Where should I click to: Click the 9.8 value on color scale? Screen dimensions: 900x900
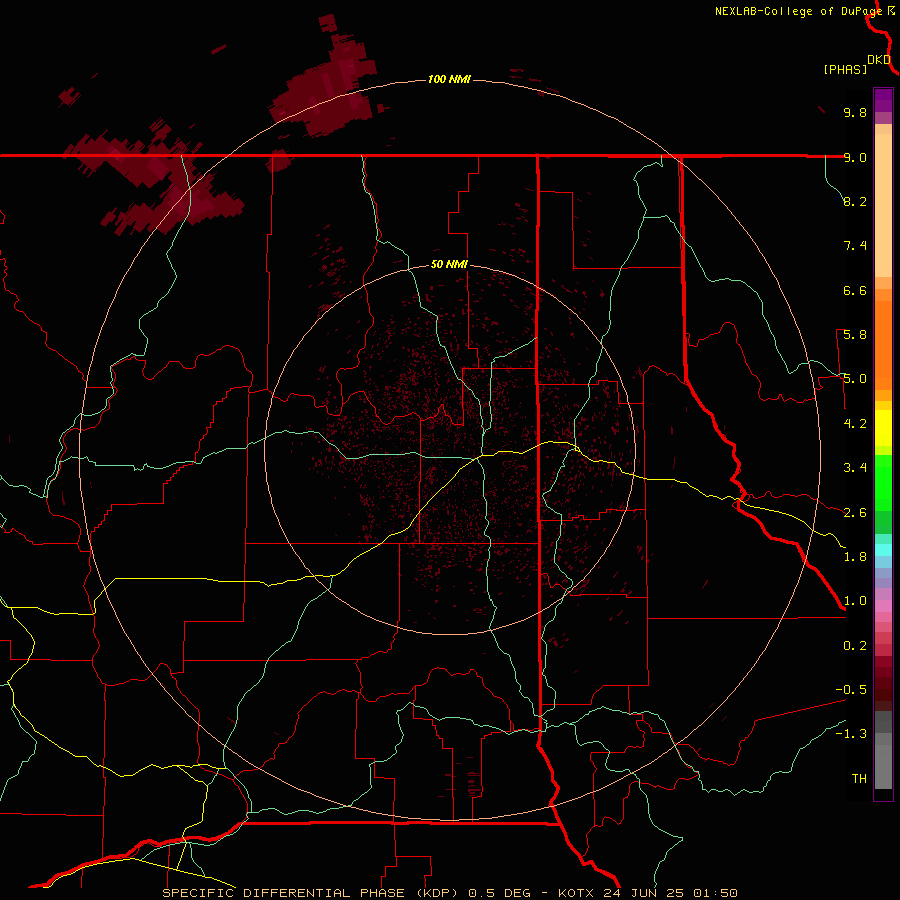click(855, 112)
